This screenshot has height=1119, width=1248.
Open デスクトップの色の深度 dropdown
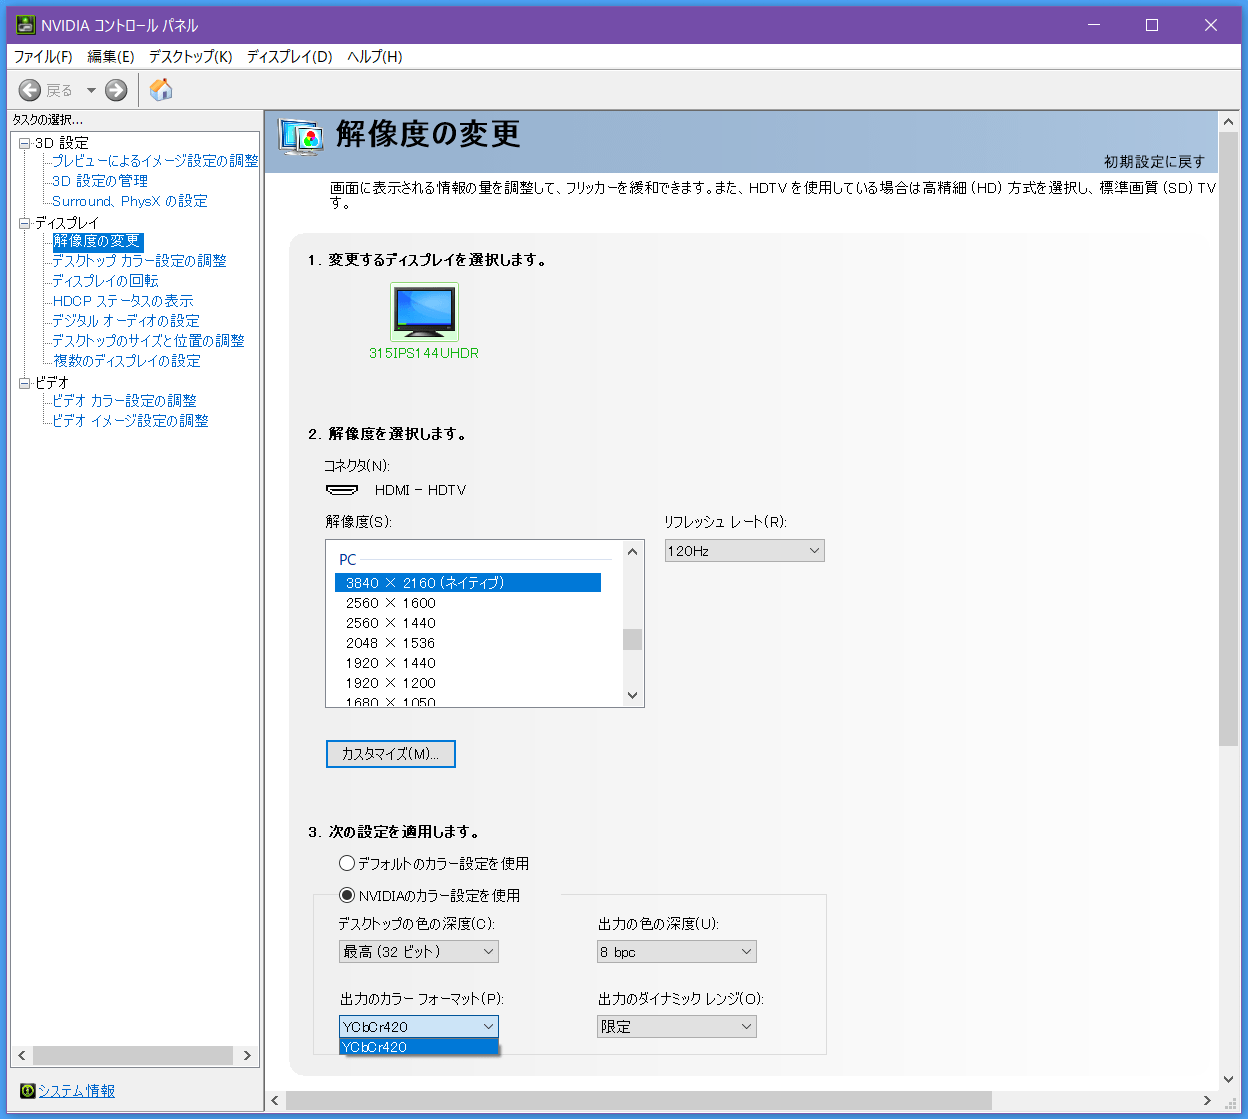click(x=419, y=952)
